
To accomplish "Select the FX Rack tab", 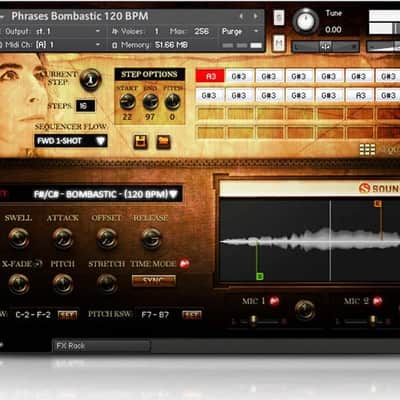I will coord(102,346).
